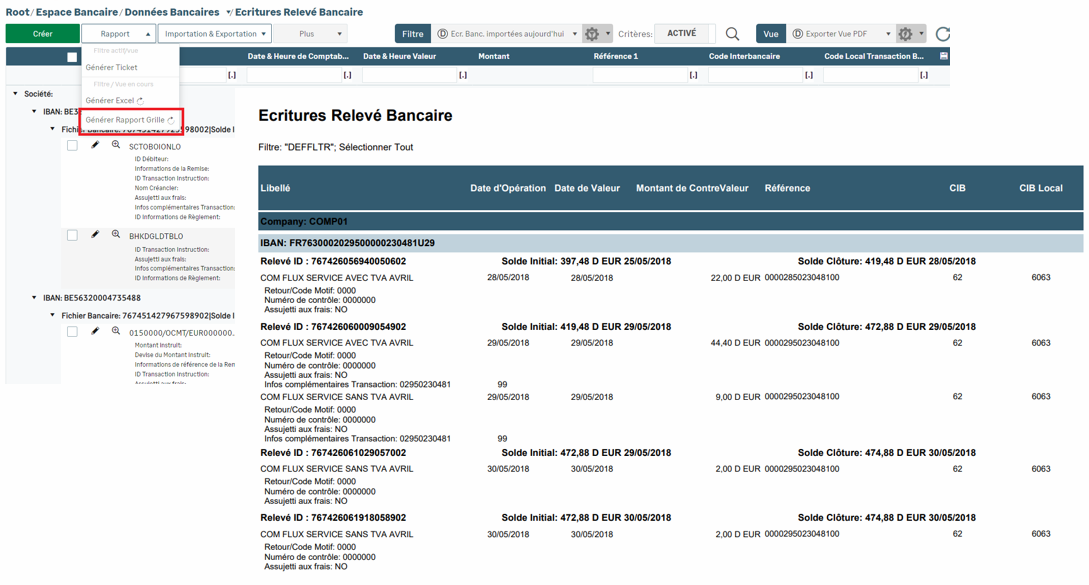Collapse the Société tree node
1089x585 pixels.
15,94
